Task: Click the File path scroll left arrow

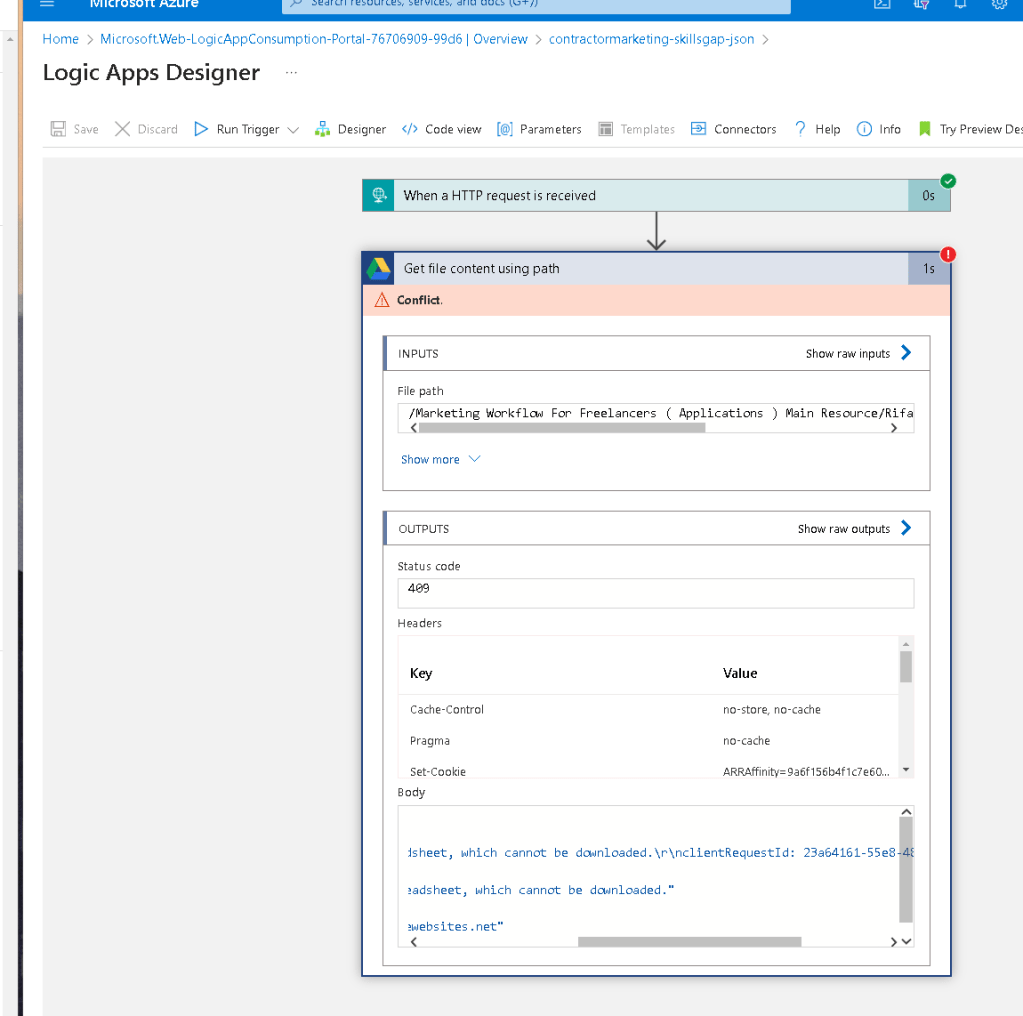Action: click(414, 428)
